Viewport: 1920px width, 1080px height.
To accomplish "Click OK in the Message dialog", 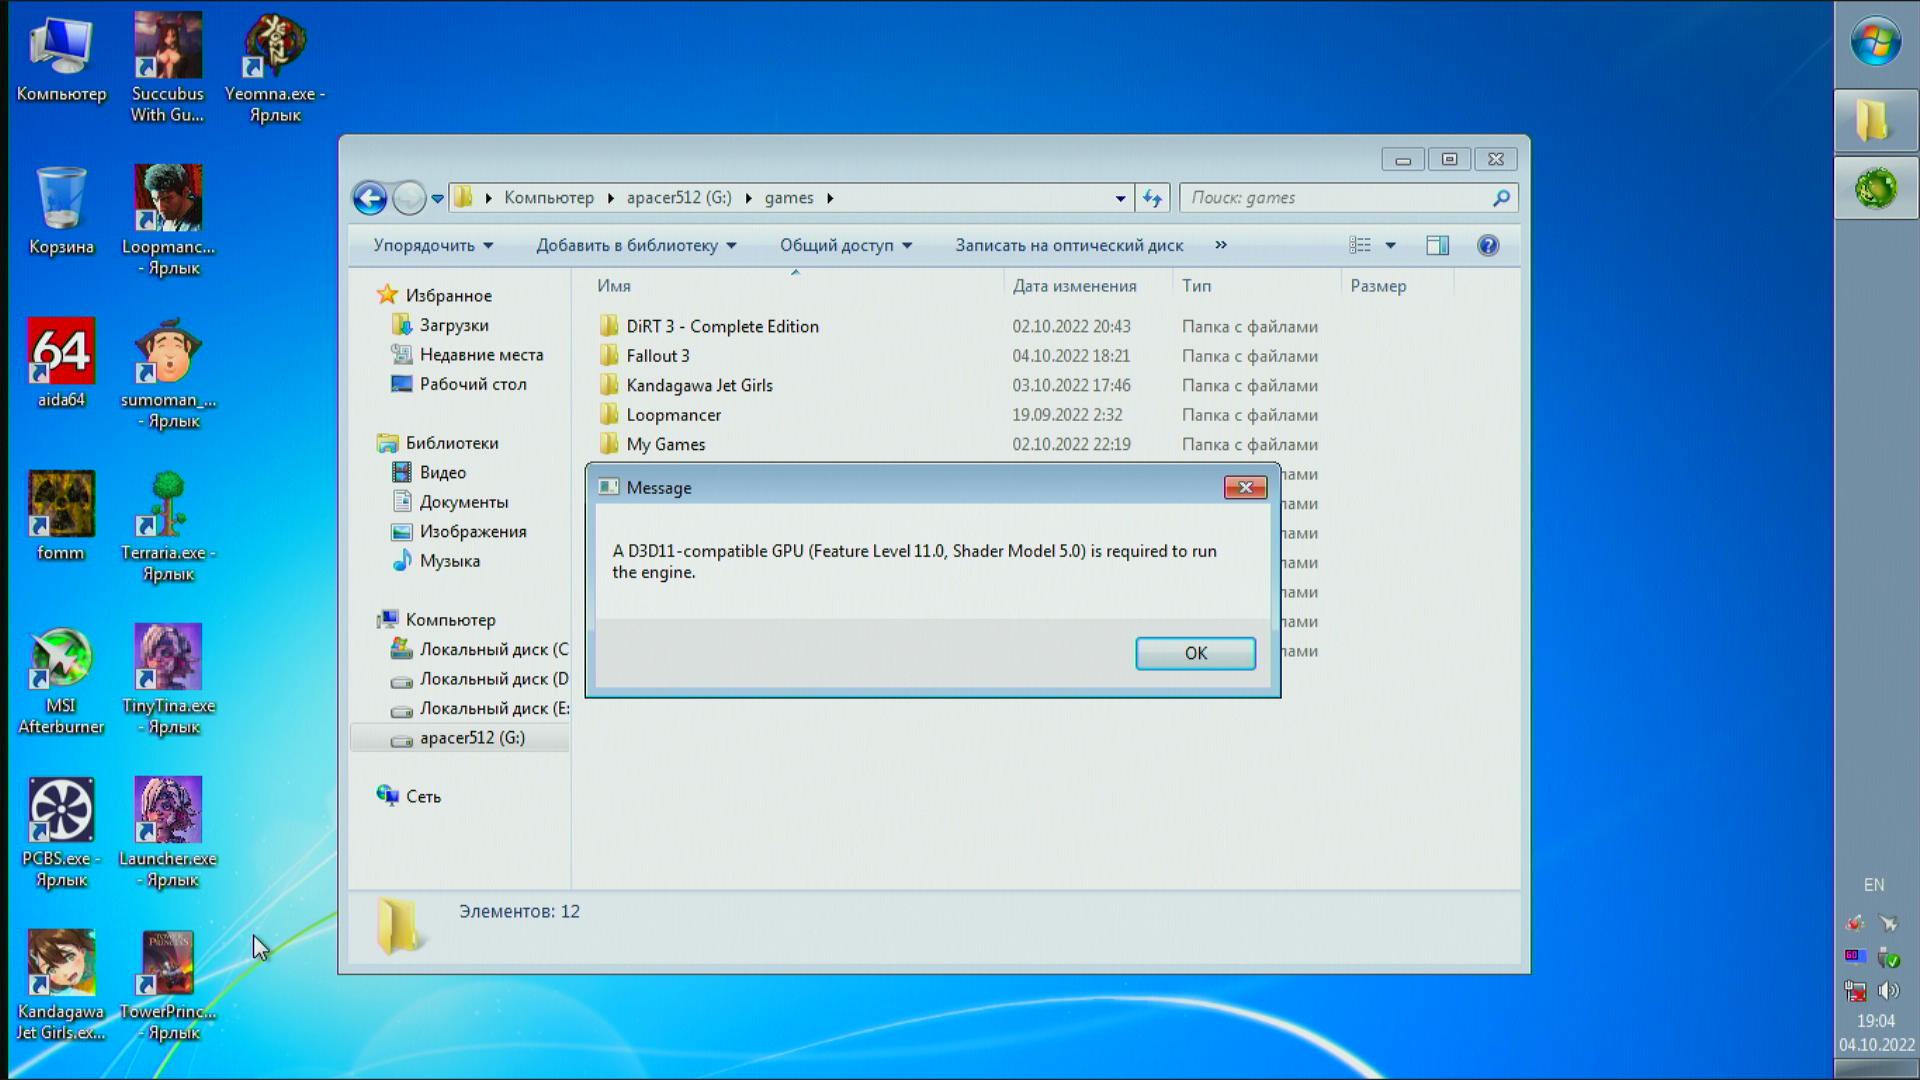I will click(x=1195, y=653).
